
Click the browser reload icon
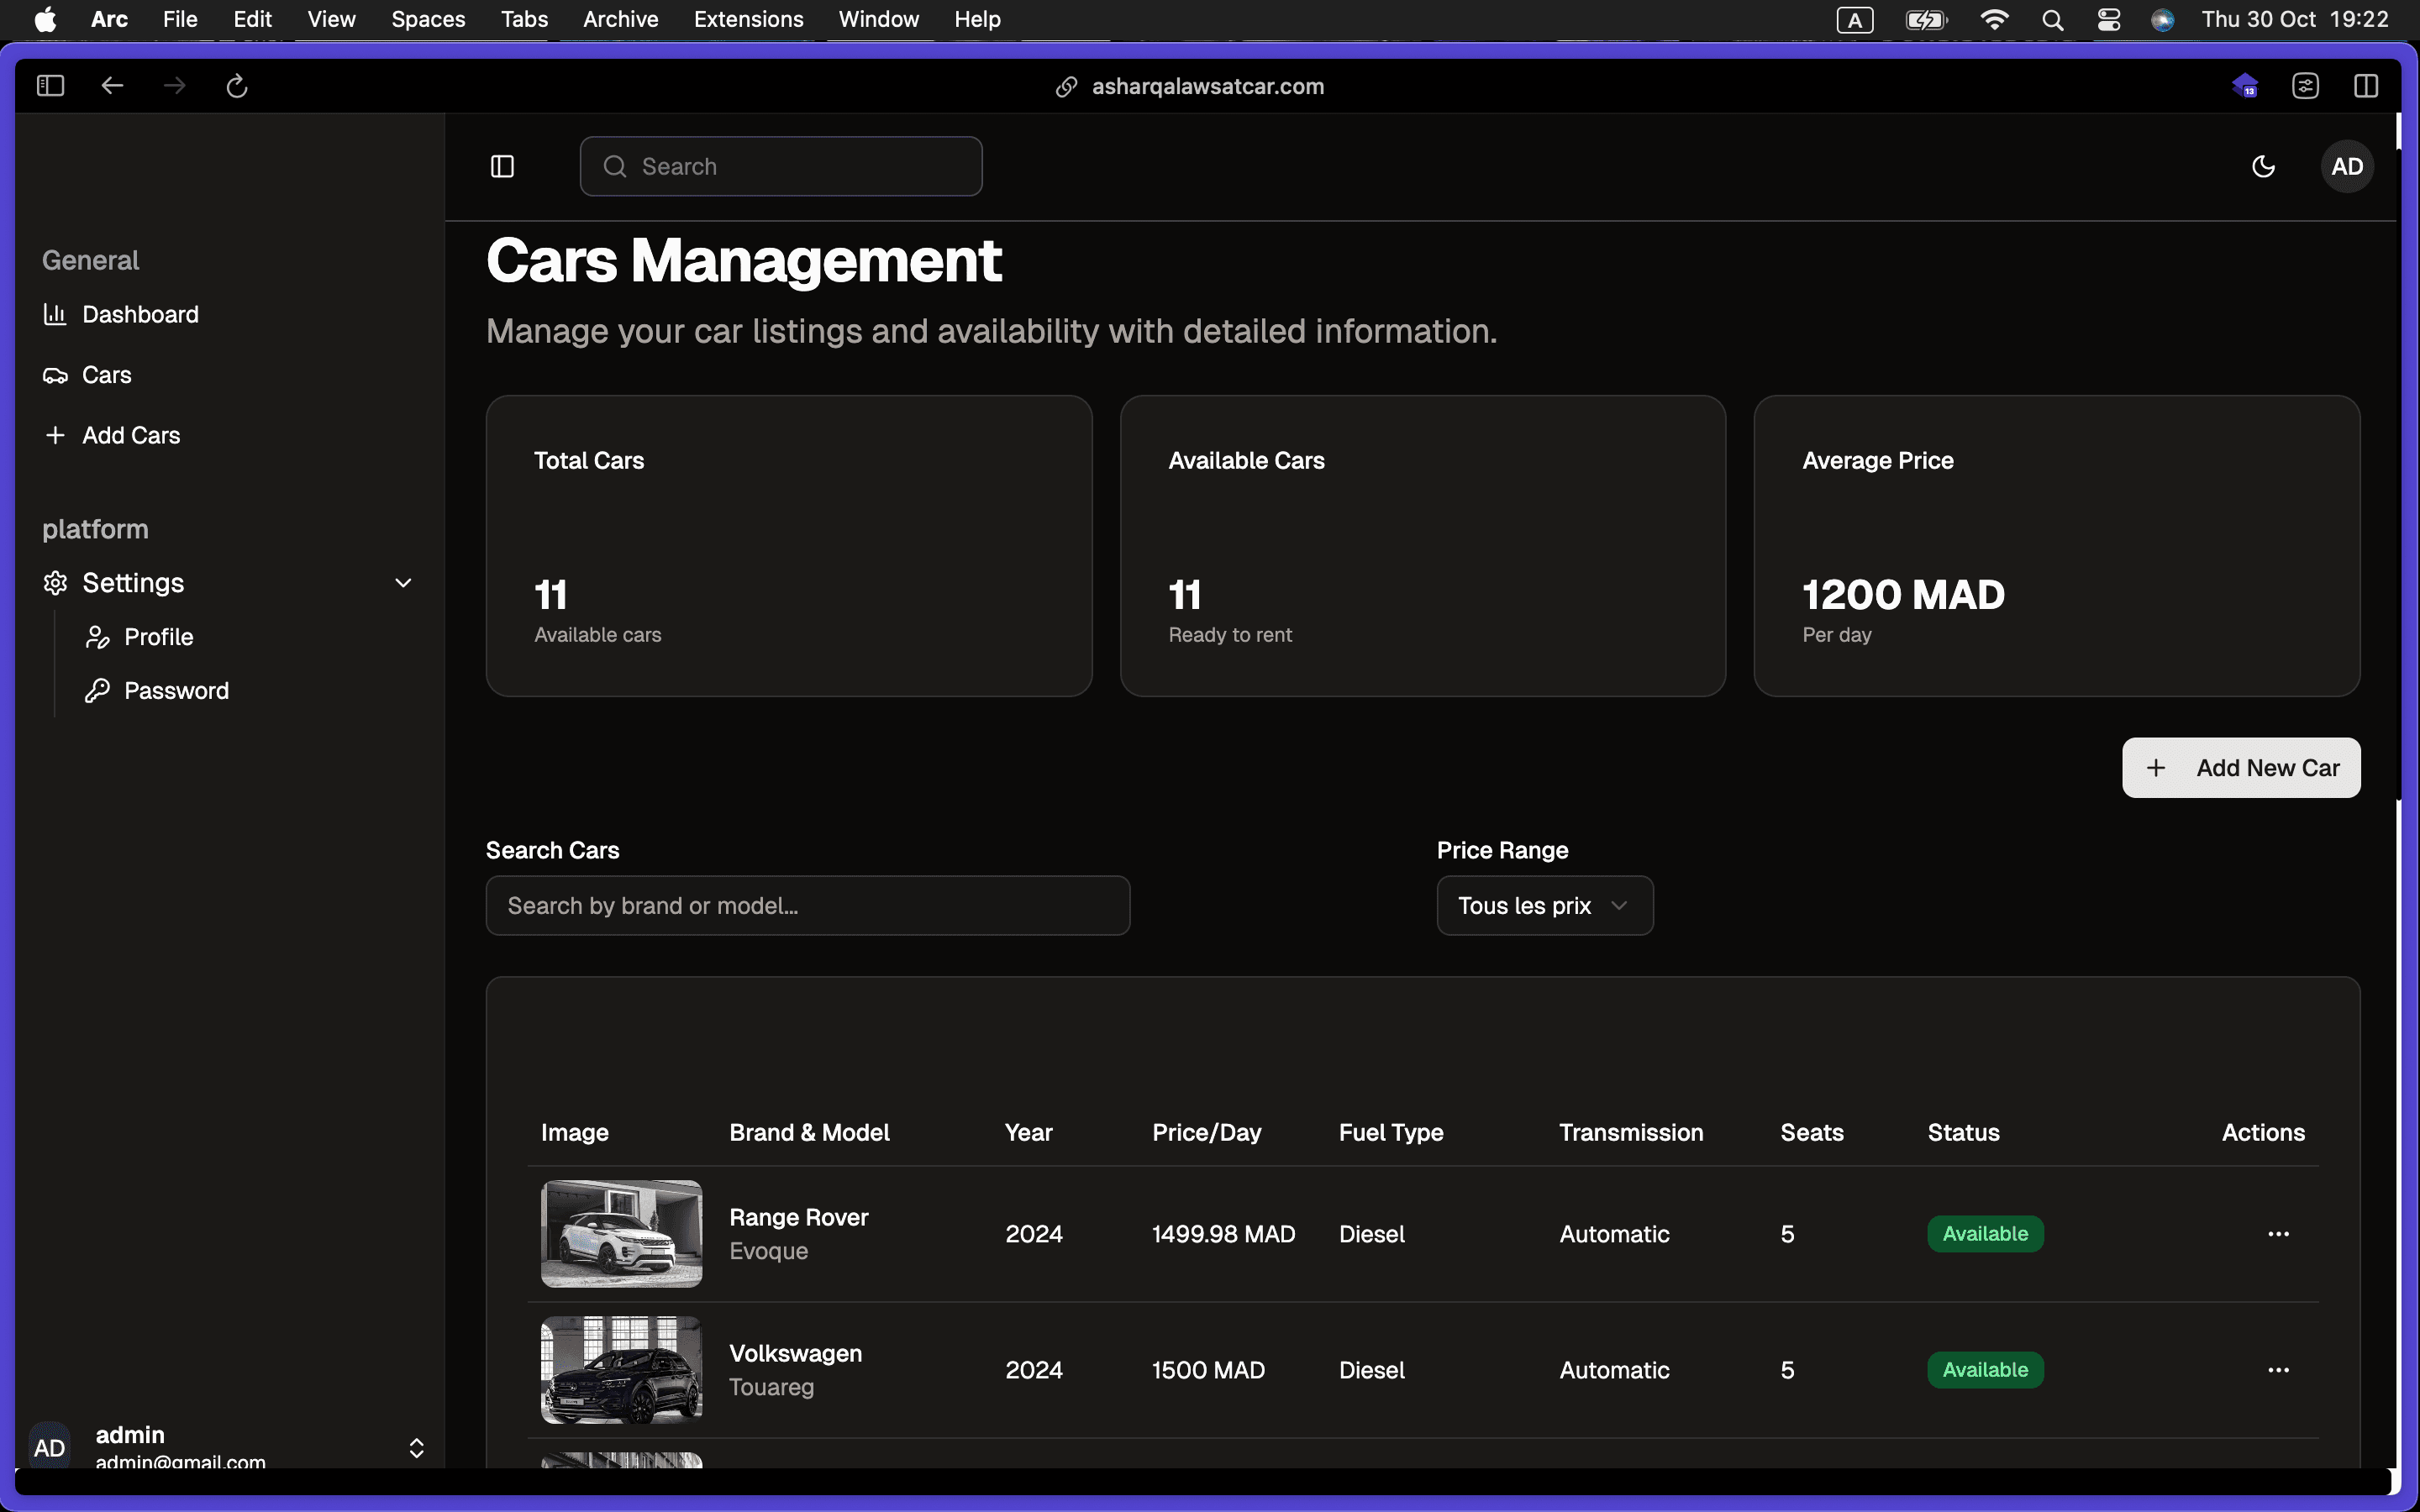pyautogui.click(x=237, y=86)
